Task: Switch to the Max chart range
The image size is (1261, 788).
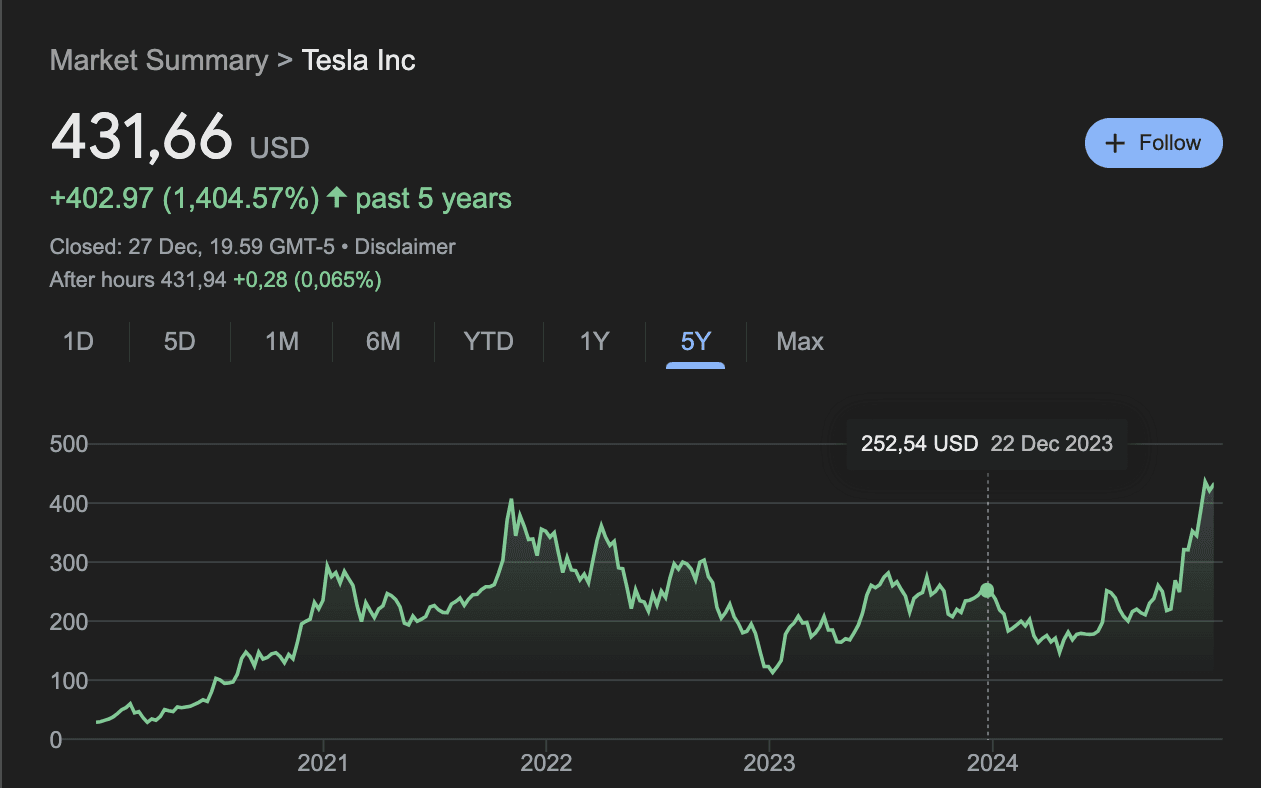Action: click(x=799, y=341)
